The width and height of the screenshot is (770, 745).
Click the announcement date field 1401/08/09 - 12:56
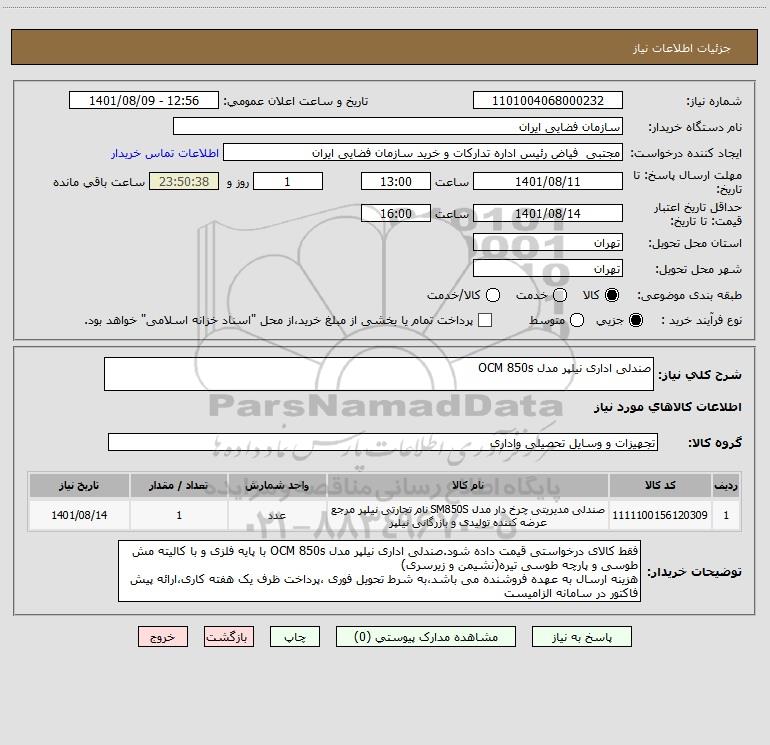point(144,101)
